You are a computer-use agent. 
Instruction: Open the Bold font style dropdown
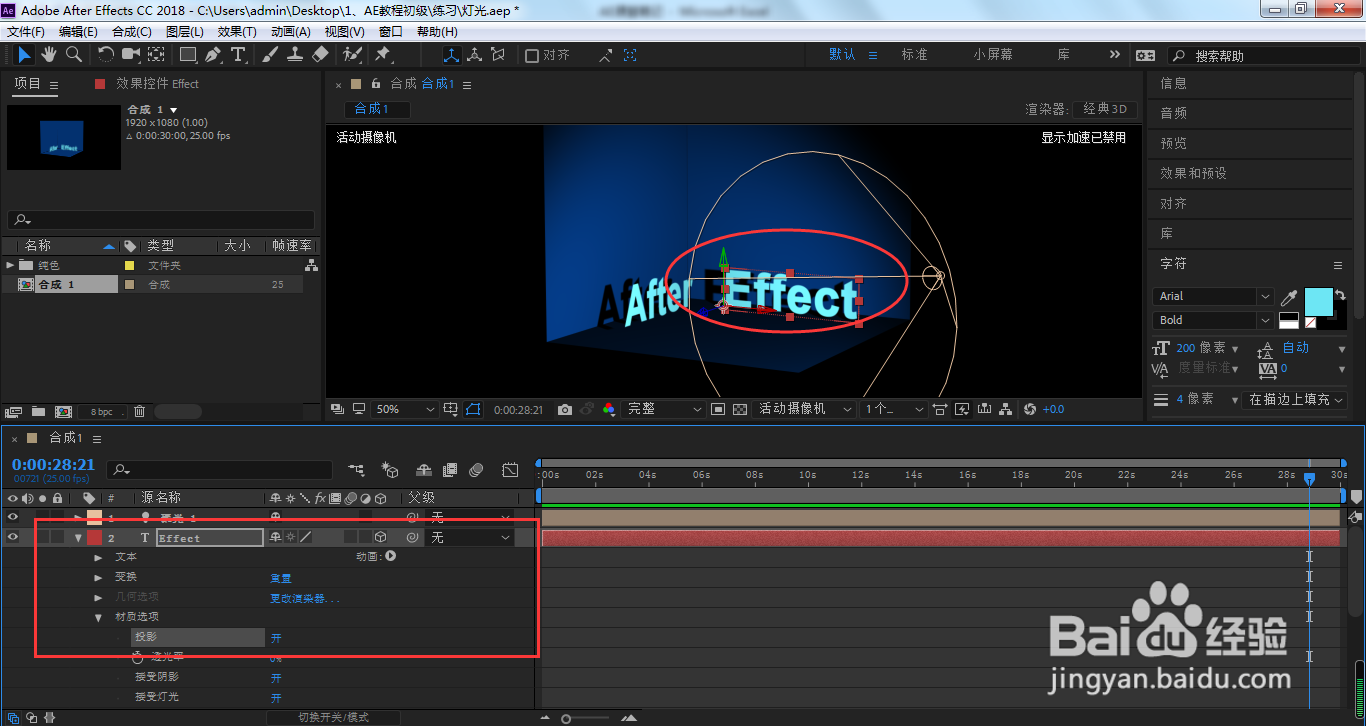coord(1214,320)
